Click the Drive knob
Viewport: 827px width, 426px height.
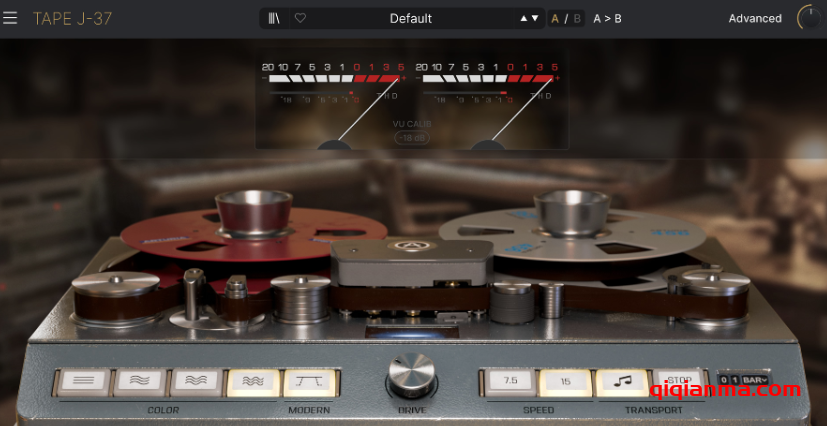(412, 374)
